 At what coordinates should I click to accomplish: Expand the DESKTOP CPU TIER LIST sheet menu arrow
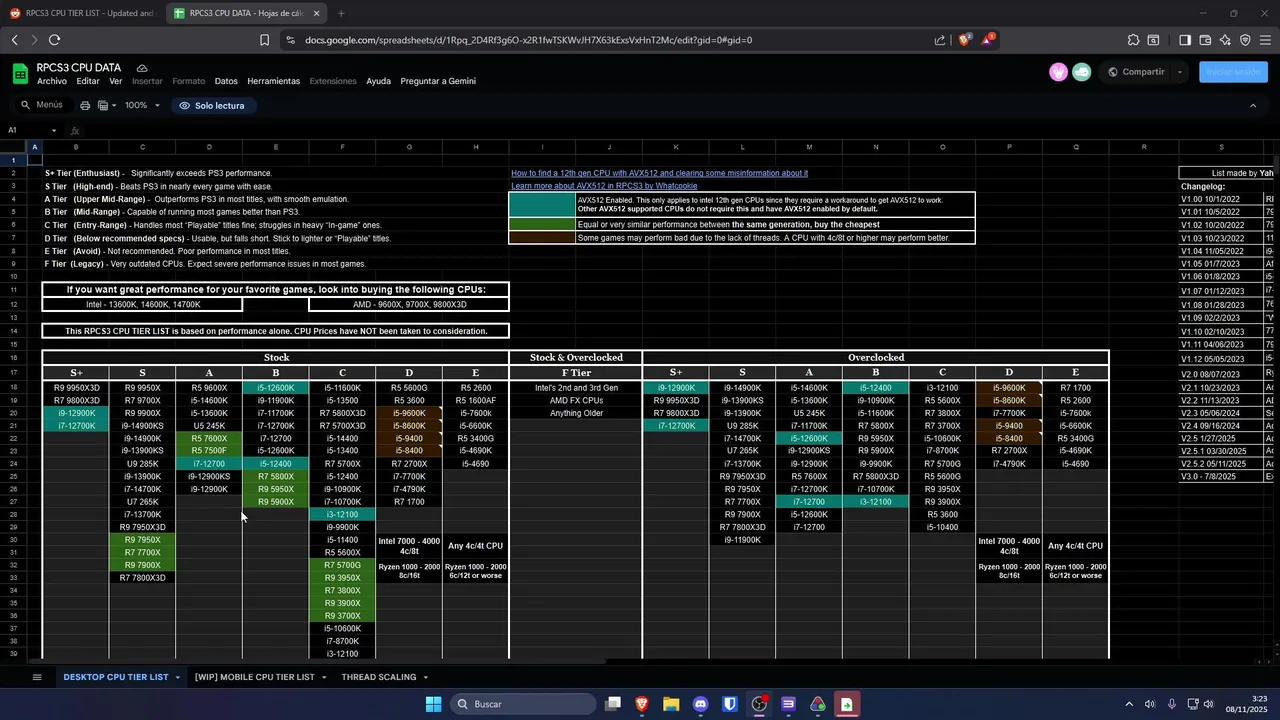tap(178, 677)
